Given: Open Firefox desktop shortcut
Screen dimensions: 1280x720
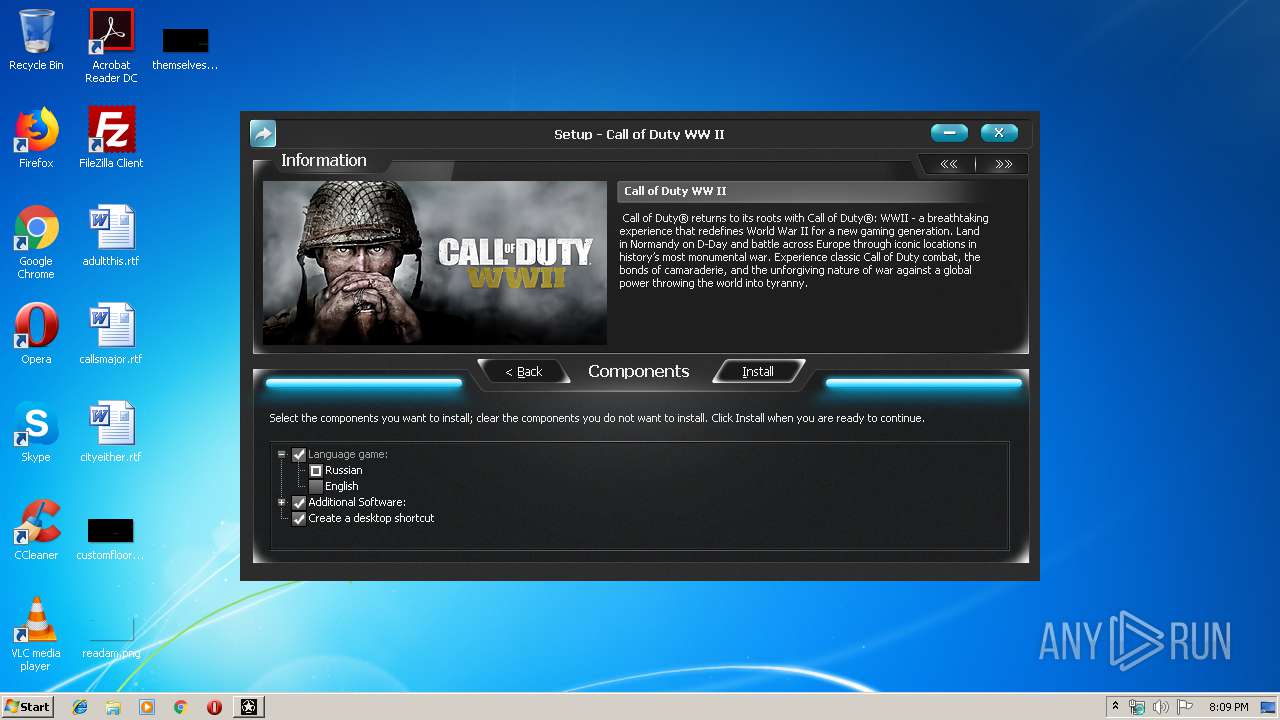Looking at the screenshot, I should click(36, 138).
